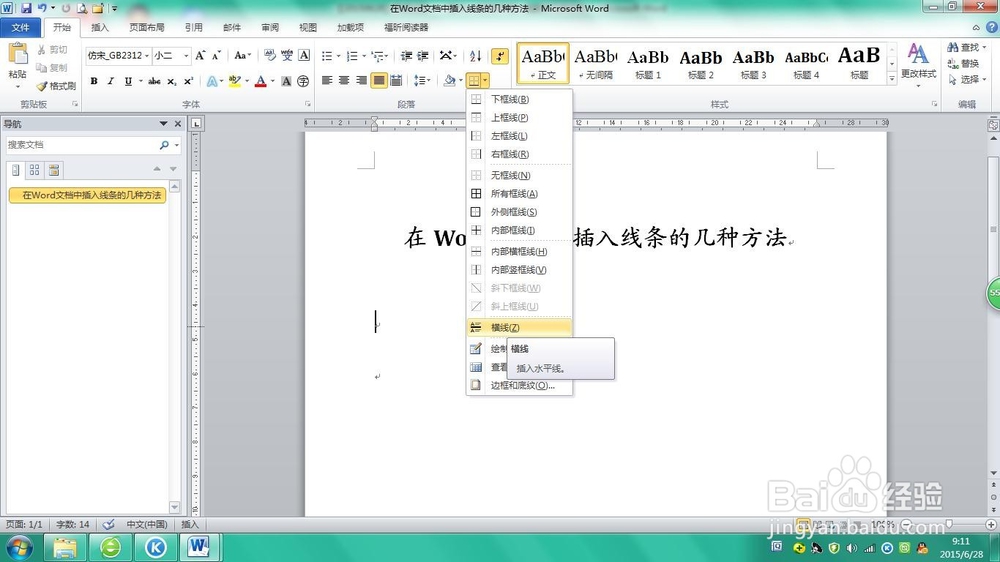Expand the styles gallery
1000x562 pixels.
click(892, 79)
